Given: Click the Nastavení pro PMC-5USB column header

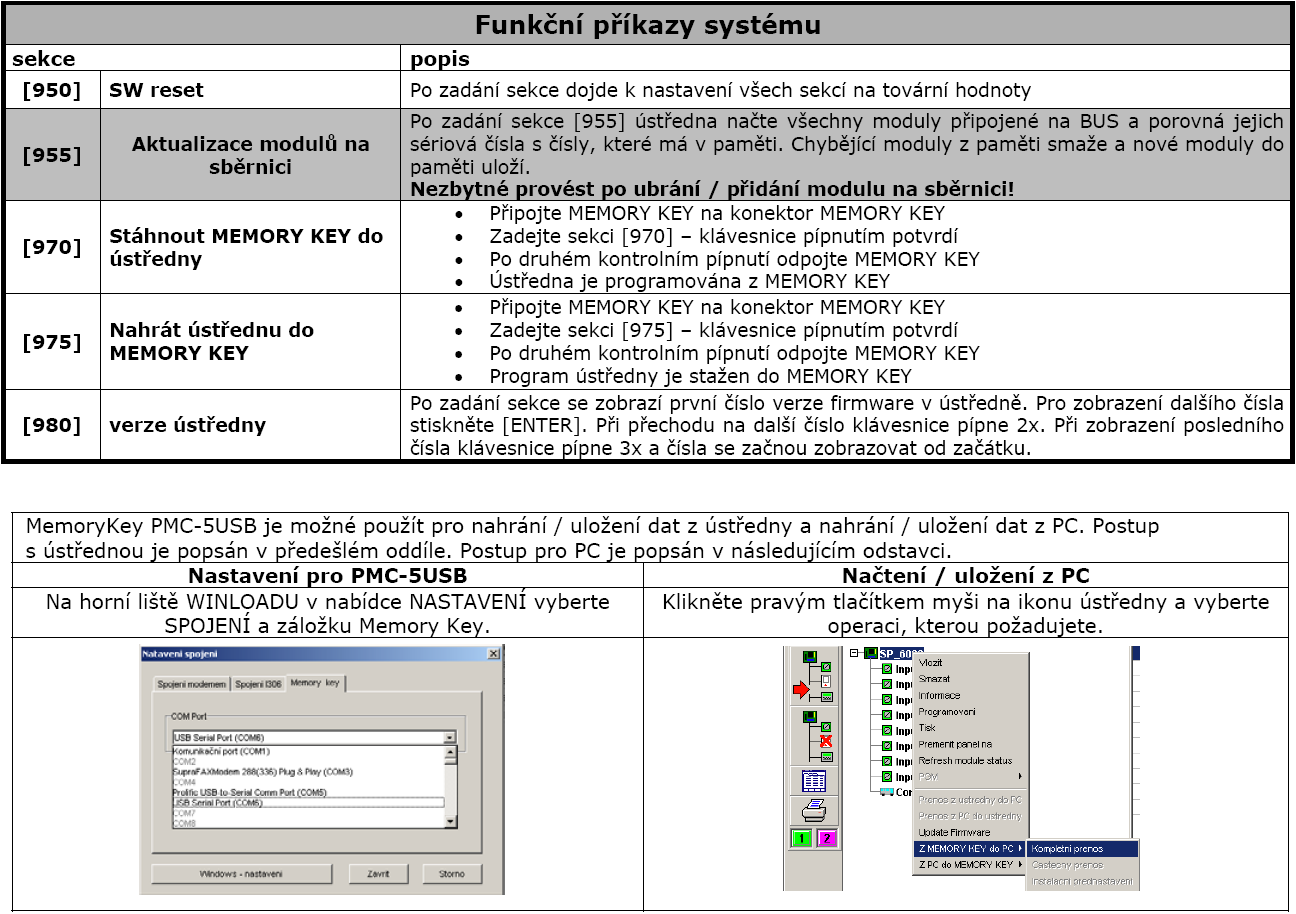Looking at the screenshot, I should [x=328, y=575].
